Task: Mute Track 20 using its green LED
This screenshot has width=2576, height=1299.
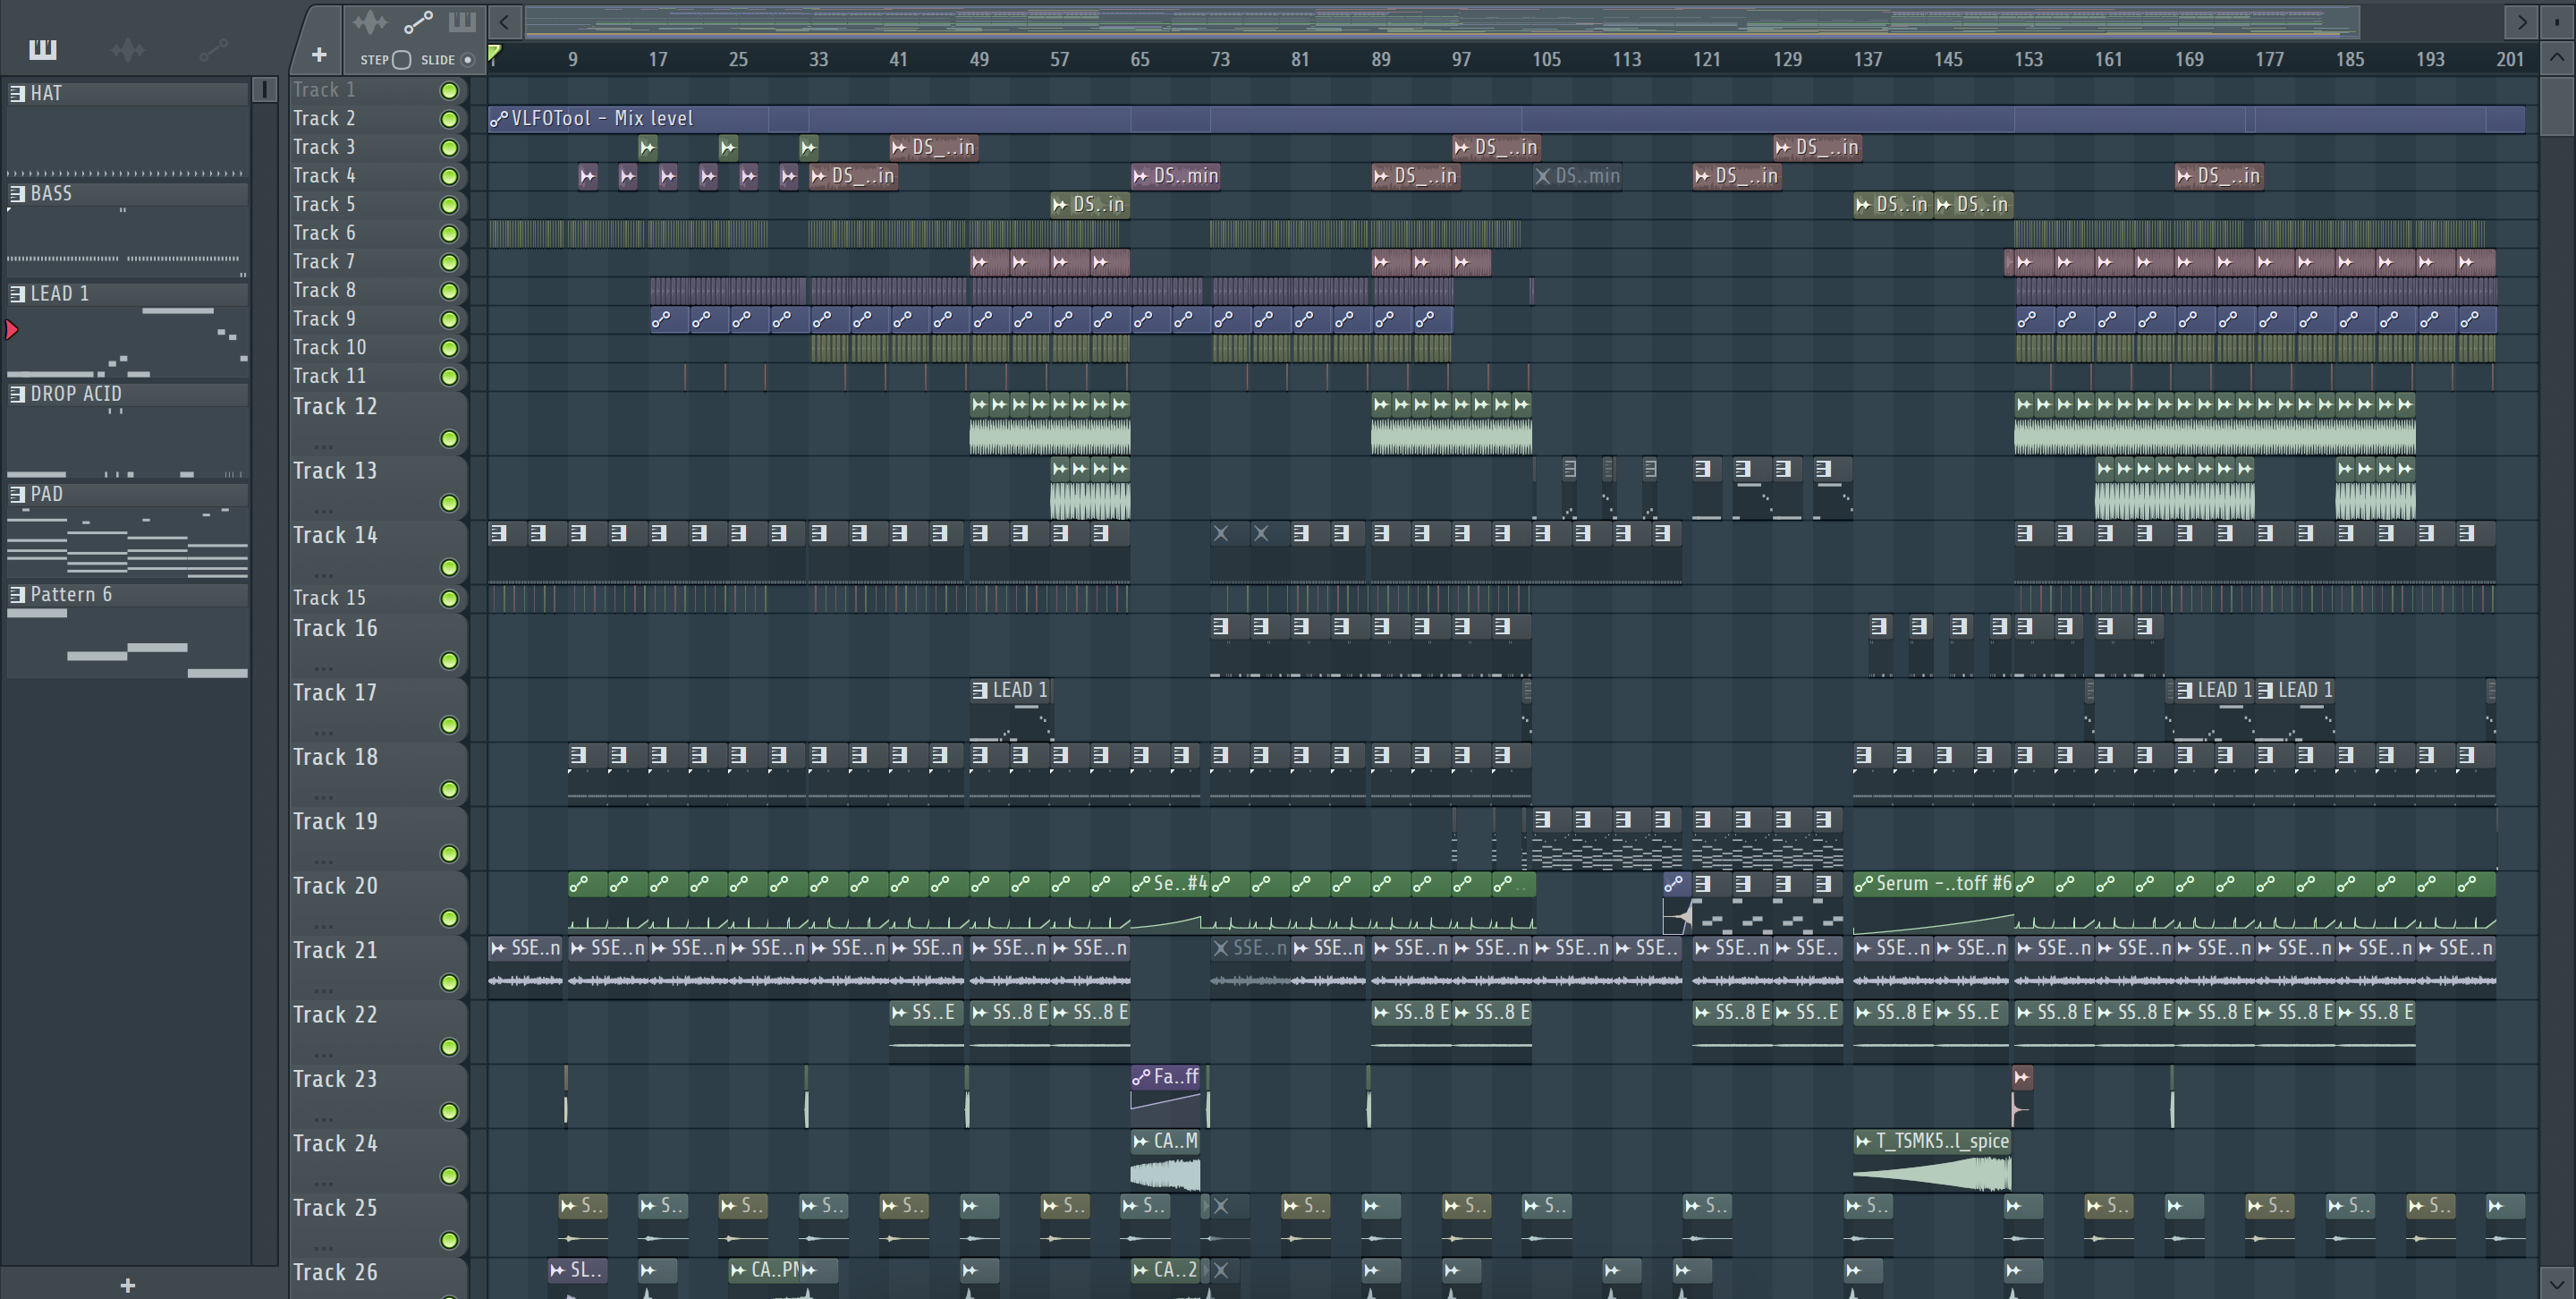Action: (x=450, y=918)
